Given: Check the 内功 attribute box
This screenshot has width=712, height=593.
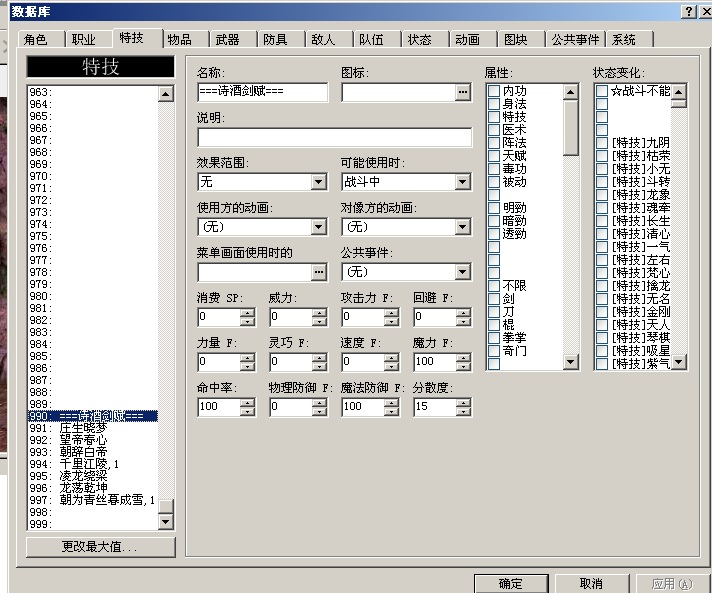Looking at the screenshot, I should click(494, 91).
